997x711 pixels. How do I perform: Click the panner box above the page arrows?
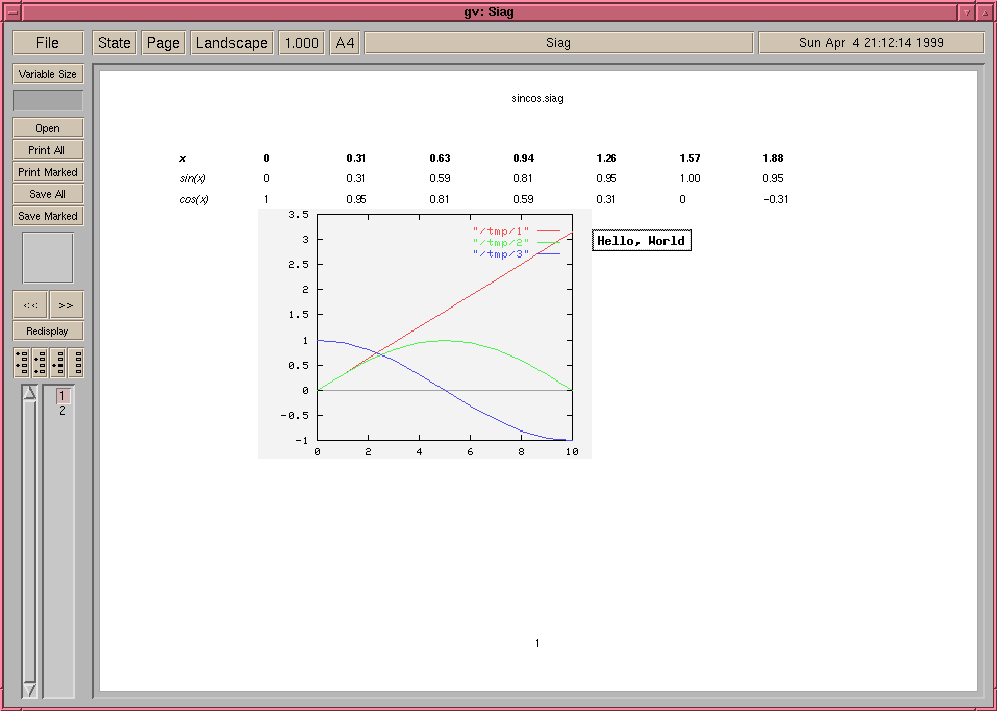coord(48,258)
